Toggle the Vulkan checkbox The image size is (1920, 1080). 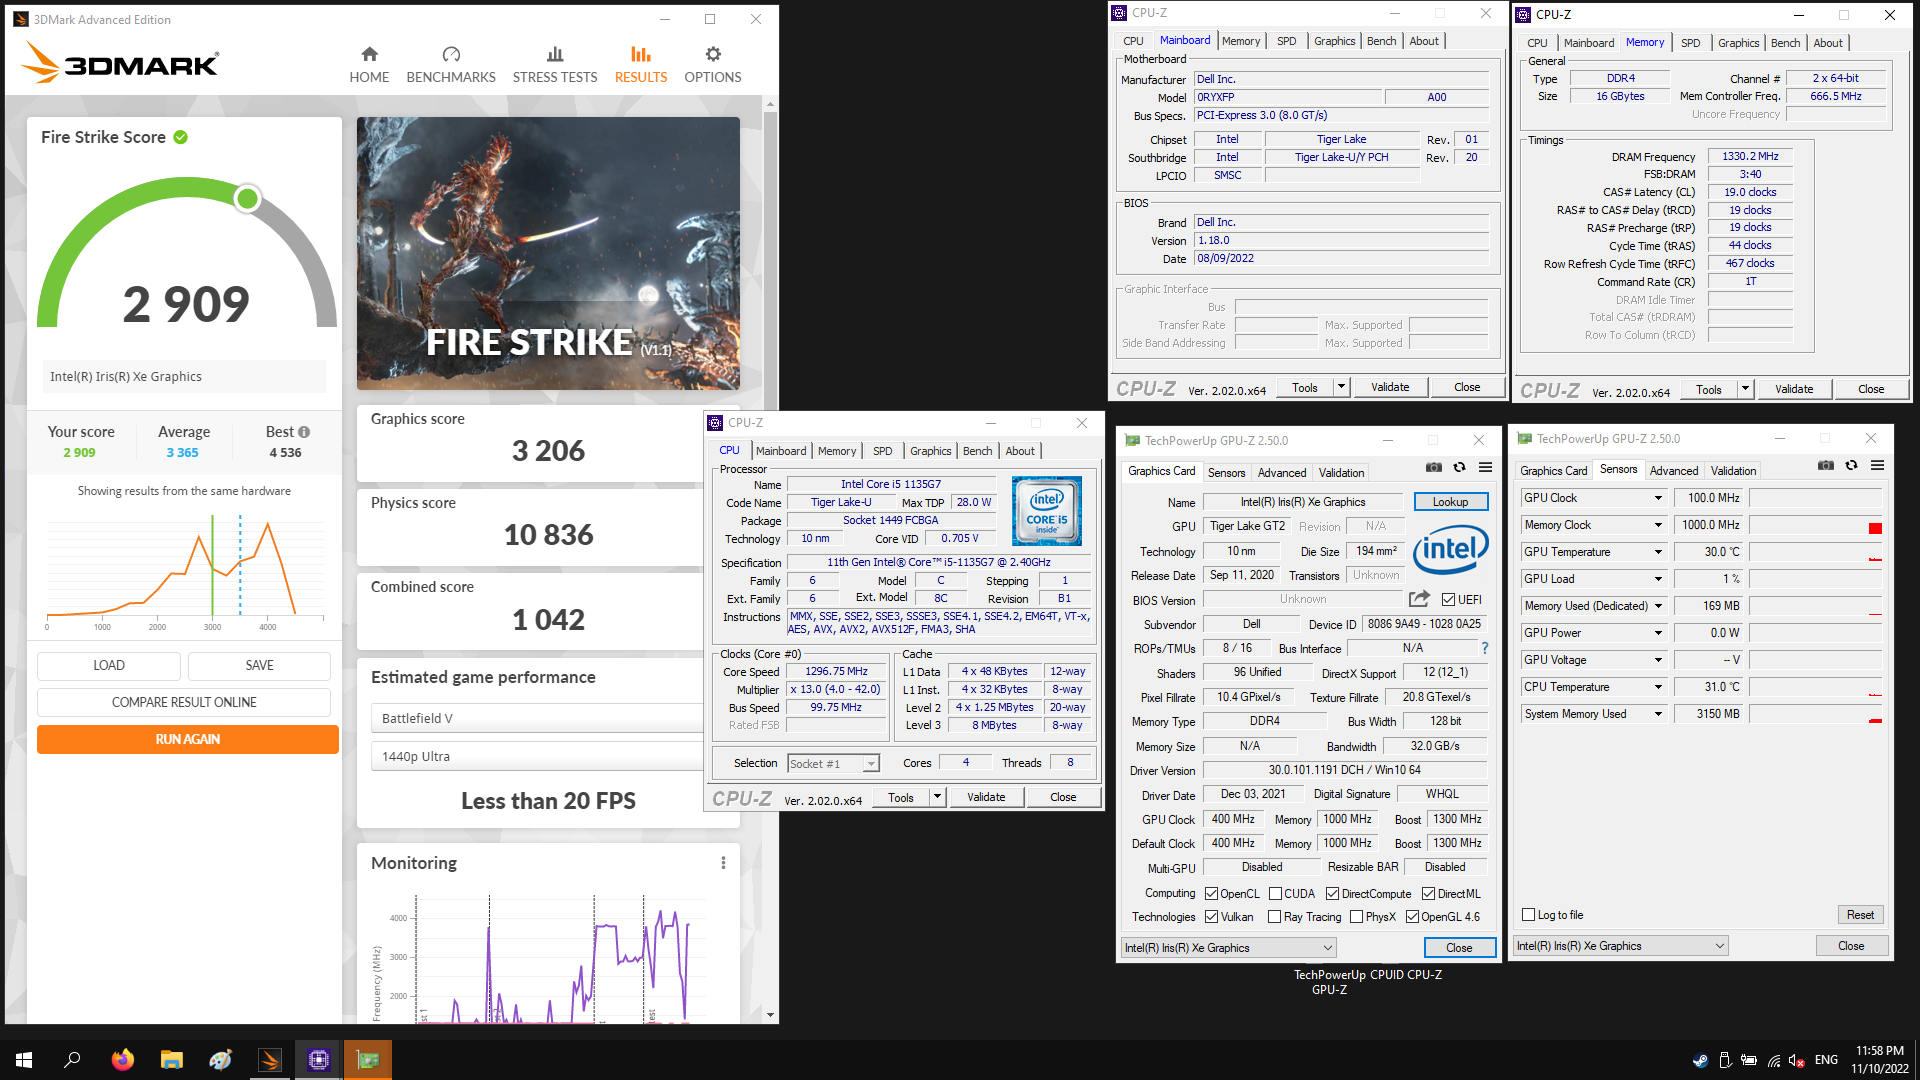1211,916
